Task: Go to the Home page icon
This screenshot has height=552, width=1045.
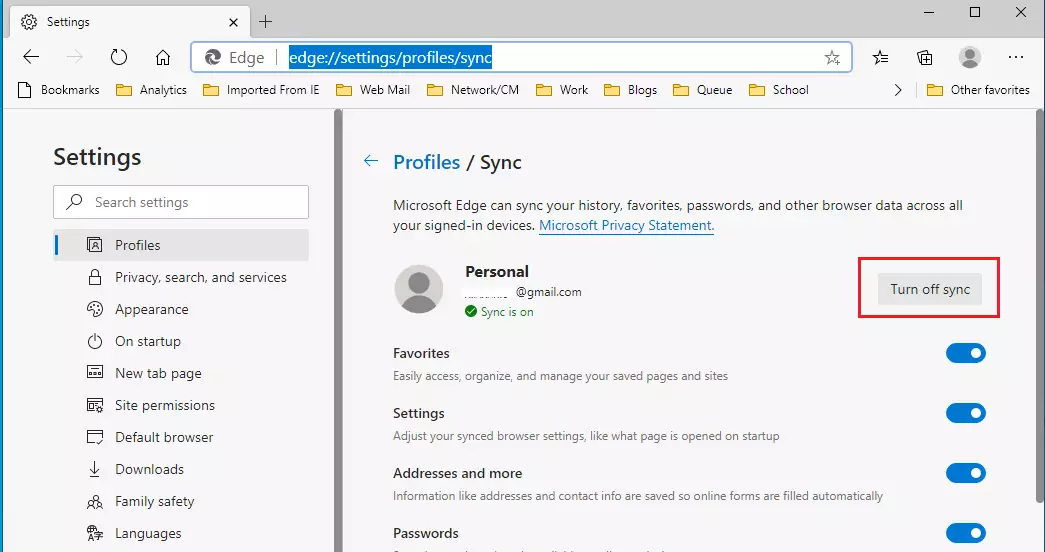Action: [x=163, y=57]
